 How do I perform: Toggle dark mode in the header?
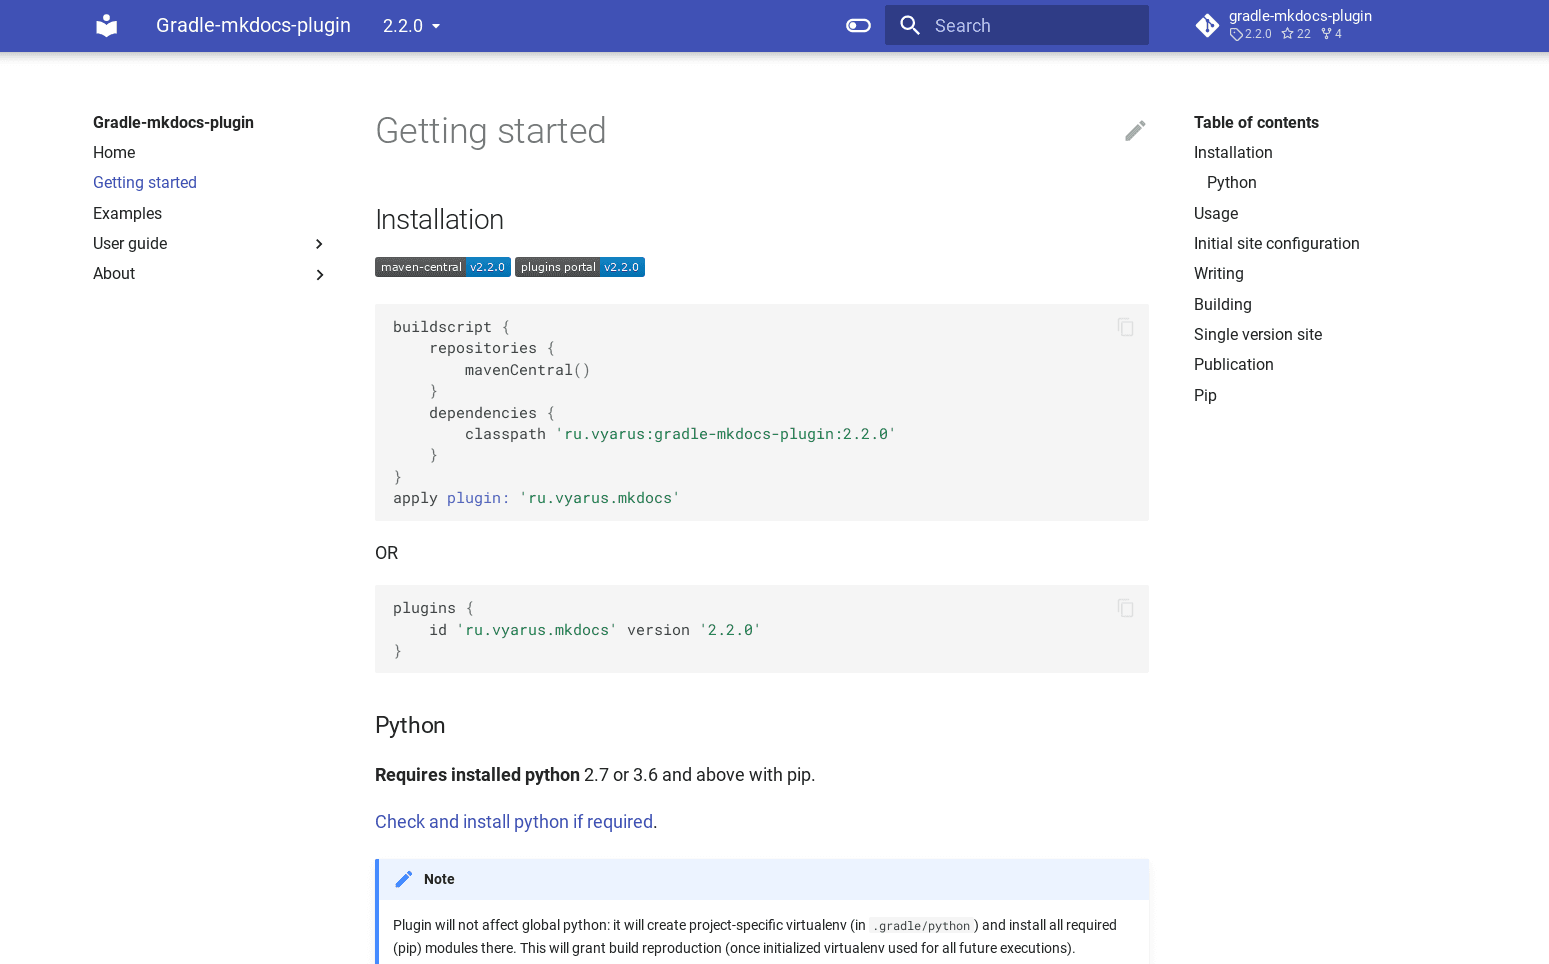[858, 25]
